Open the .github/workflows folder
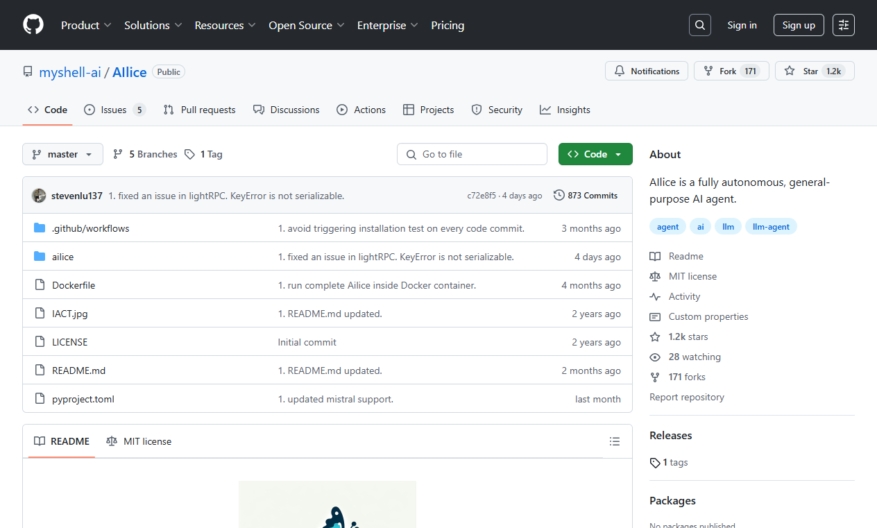The image size is (877, 528). click(x=91, y=228)
